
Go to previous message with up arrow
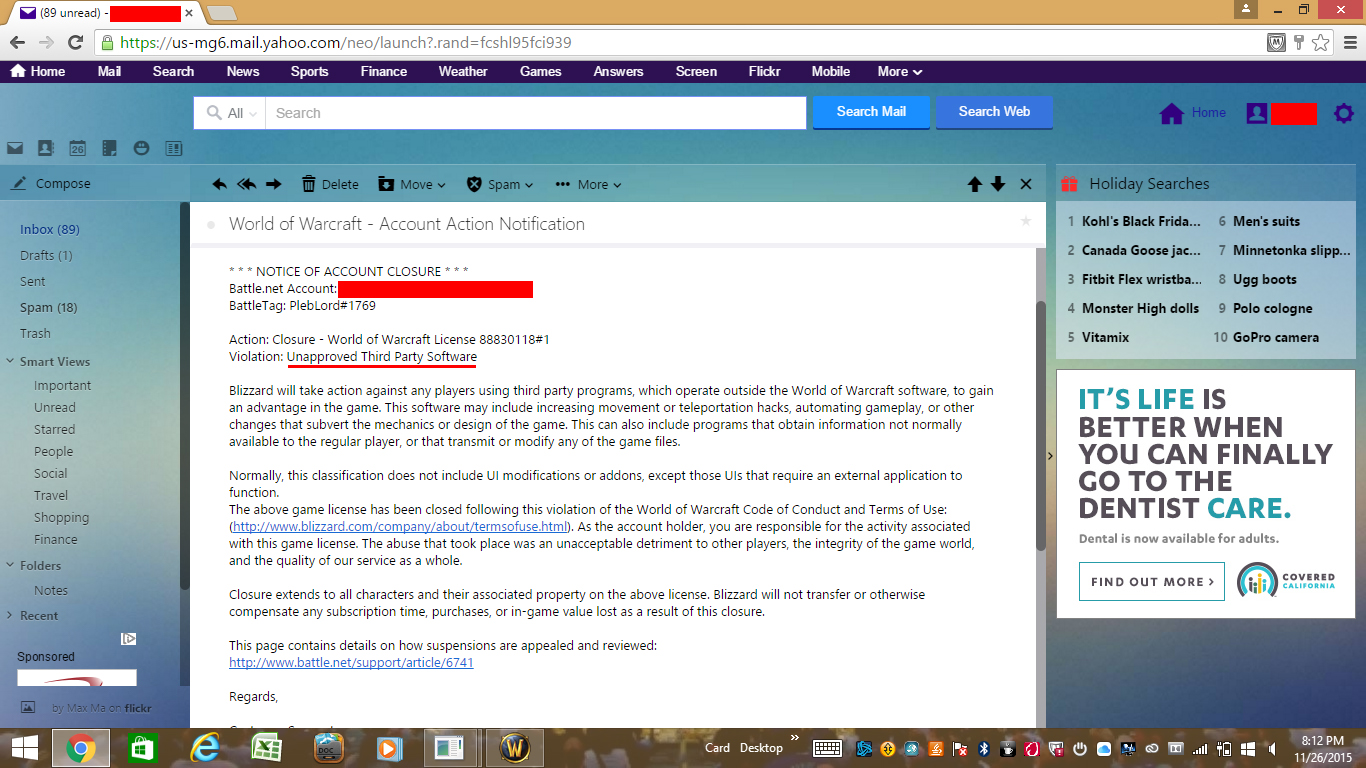tap(974, 184)
